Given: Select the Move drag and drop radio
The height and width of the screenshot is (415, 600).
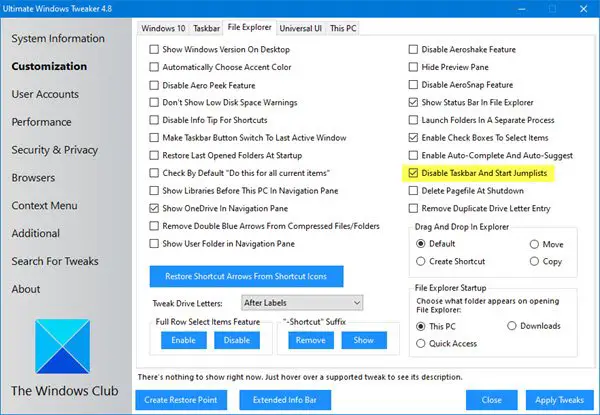Looking at the screenshot, I should click(534, 244).
